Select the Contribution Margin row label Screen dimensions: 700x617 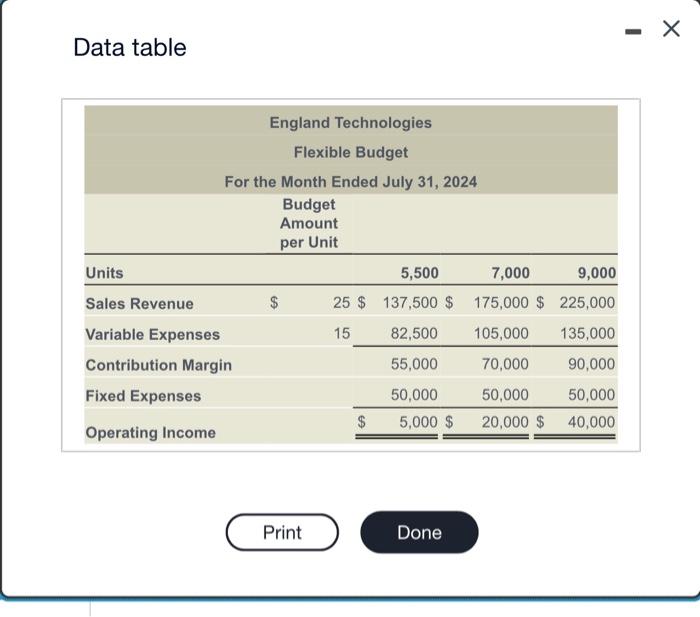coord(158,365)
